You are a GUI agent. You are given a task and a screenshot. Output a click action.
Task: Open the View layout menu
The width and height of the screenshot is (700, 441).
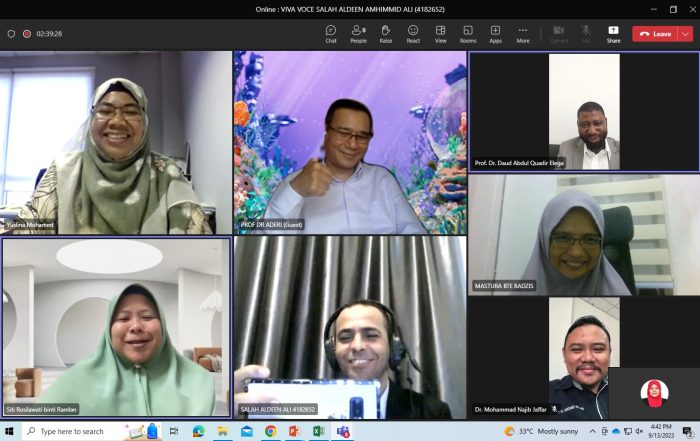click(440, 33)
